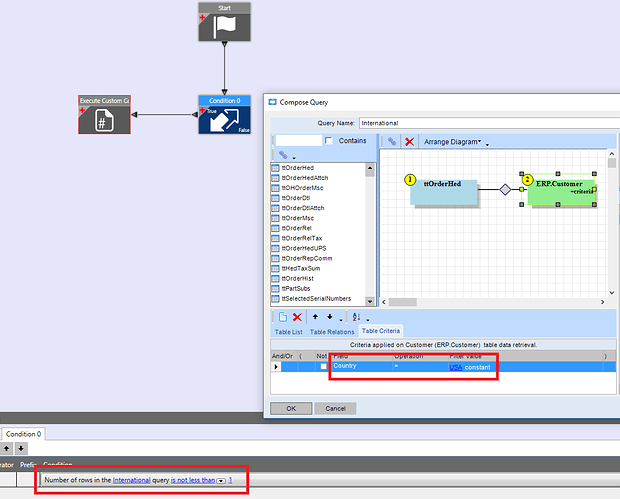This screenshot has height=499, width=620.
Task: Move criteria row down arrow
Action: [330, 317]
